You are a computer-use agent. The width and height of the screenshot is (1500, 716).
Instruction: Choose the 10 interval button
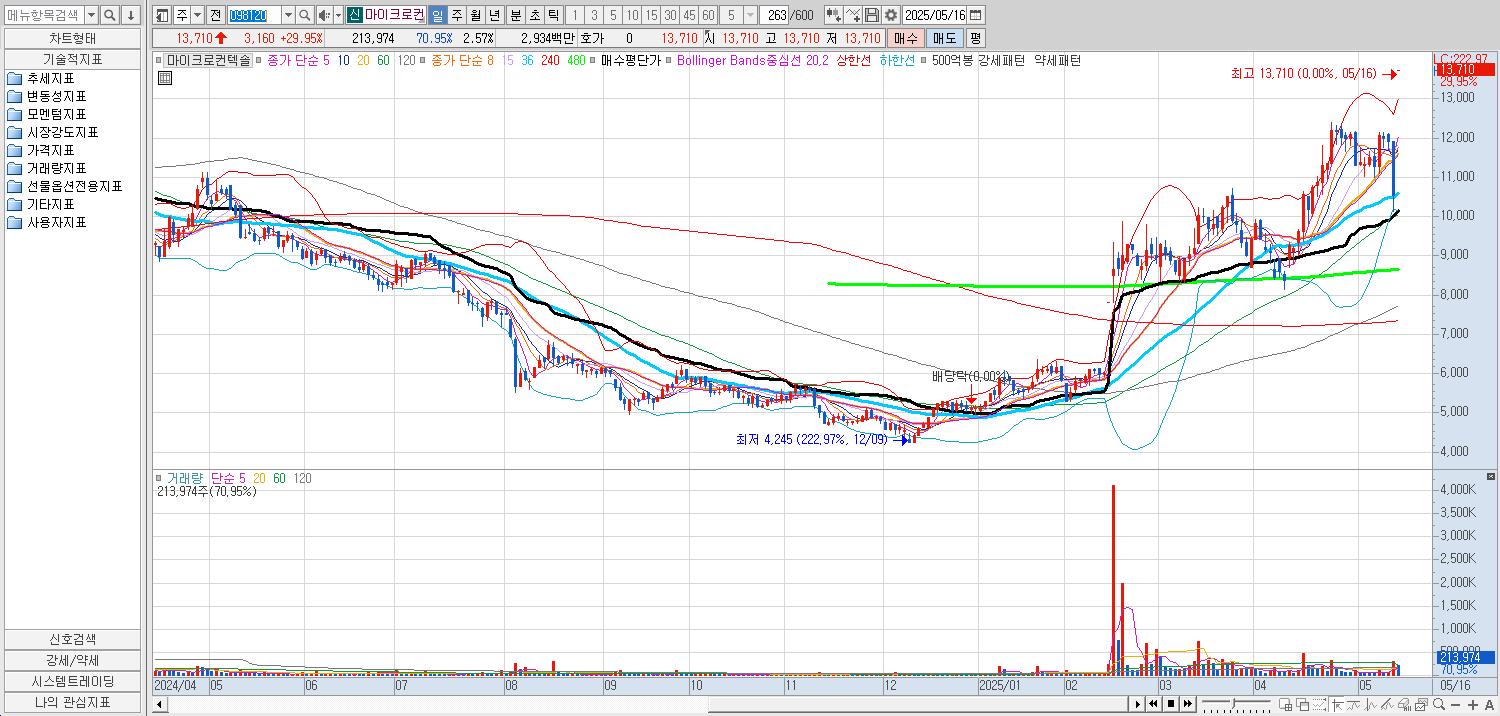tap(632, 15)
